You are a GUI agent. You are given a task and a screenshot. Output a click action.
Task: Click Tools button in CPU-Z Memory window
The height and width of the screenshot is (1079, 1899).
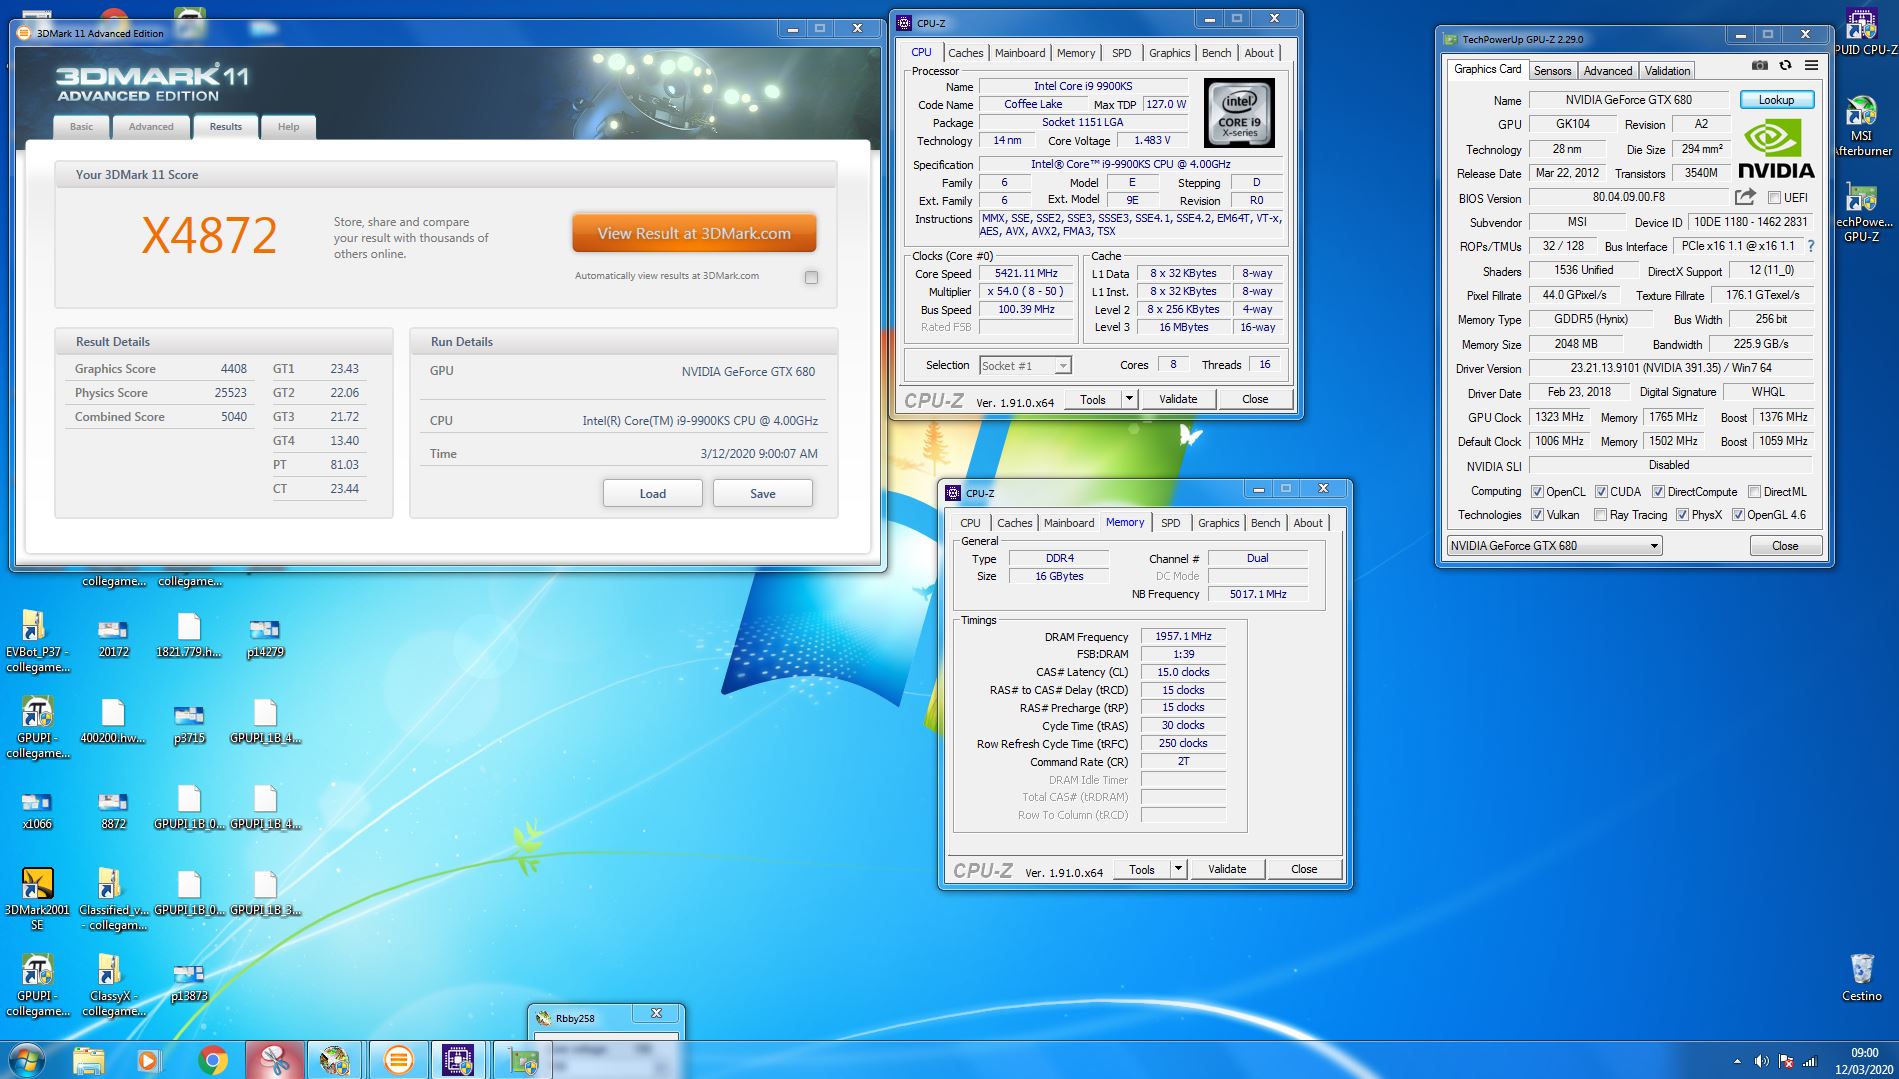pyautogui.click(x=1141, y=869)
